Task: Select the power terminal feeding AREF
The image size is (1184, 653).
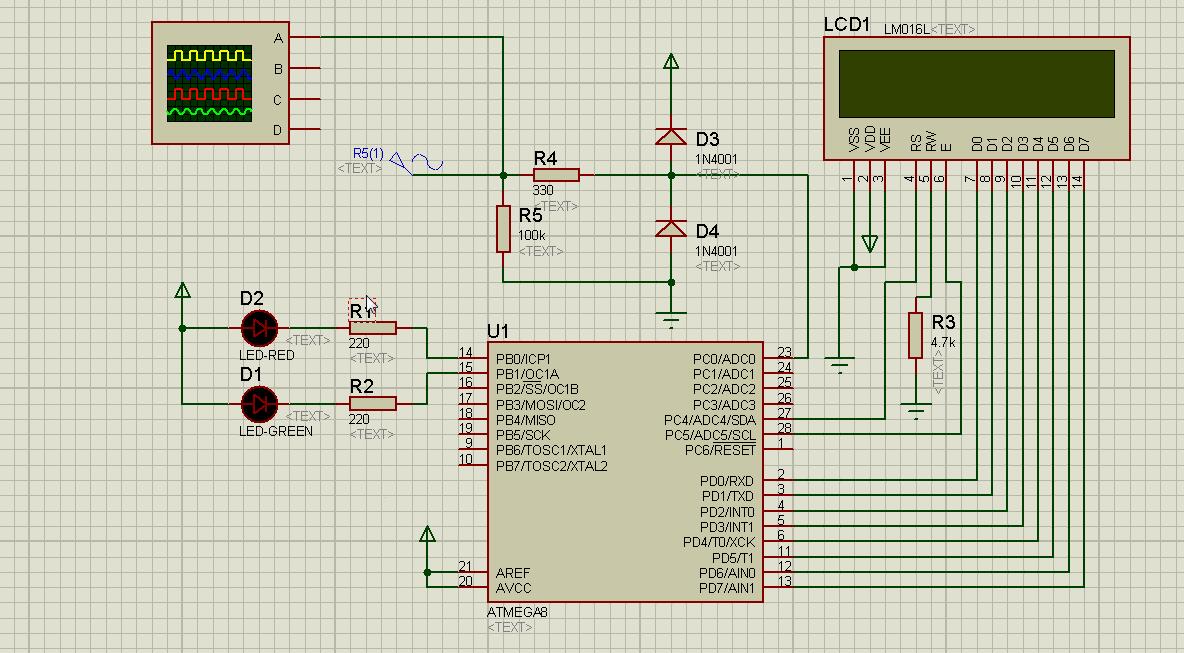Action: click(427, 534)
